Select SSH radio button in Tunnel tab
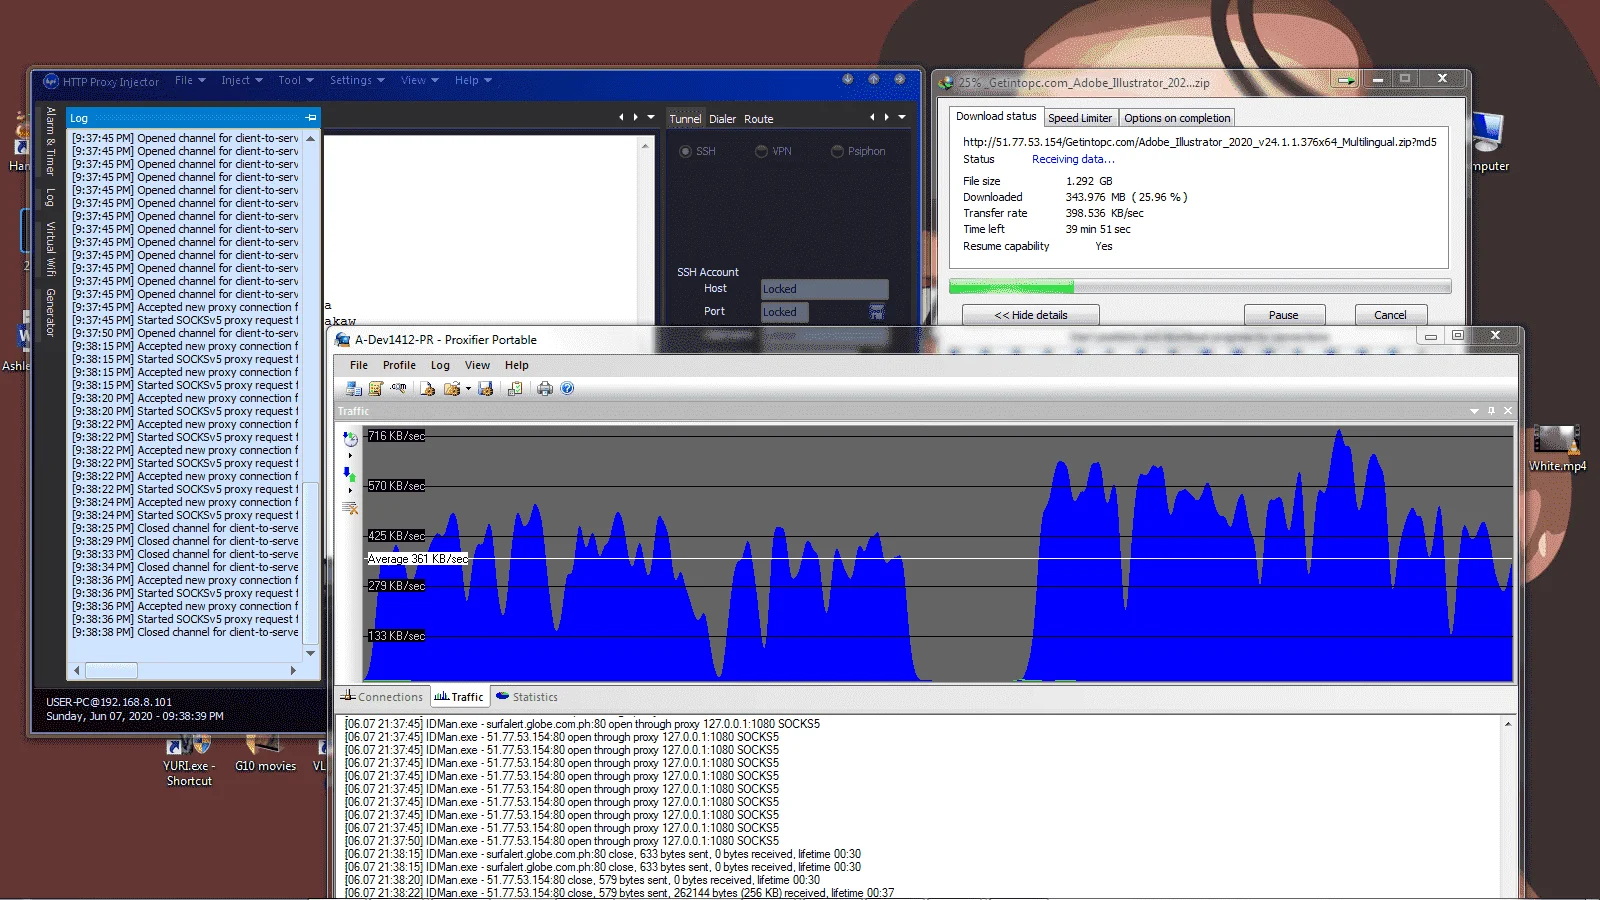The image size is (1600, 900). (x=685, y=151)
